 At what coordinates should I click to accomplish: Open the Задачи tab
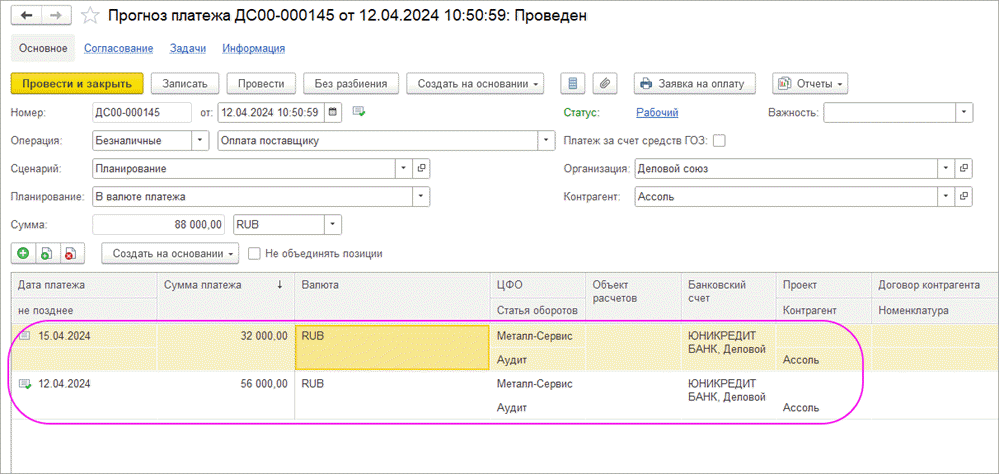coord(187,48)
